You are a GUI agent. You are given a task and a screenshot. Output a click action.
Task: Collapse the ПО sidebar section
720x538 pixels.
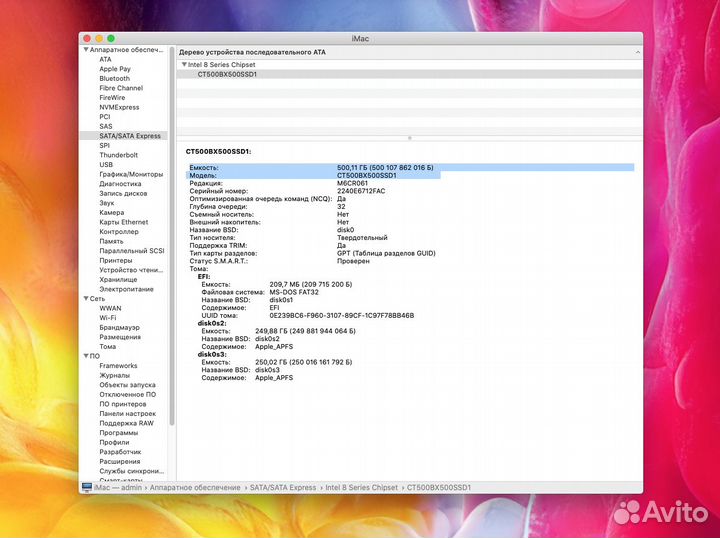click(x=86, y=356)
